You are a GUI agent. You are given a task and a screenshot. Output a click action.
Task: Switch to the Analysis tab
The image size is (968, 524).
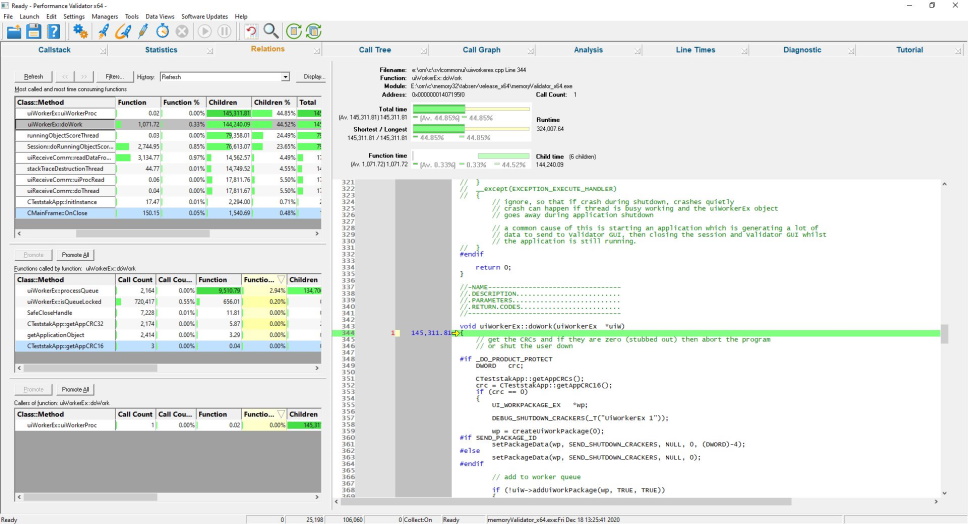point(588,50)
